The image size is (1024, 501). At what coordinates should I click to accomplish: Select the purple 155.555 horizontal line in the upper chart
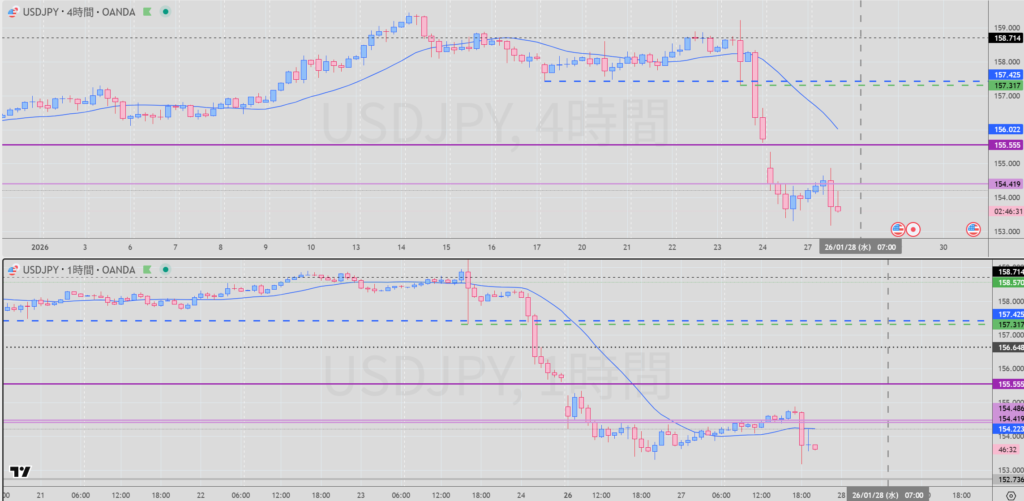(x=400, y=145)
